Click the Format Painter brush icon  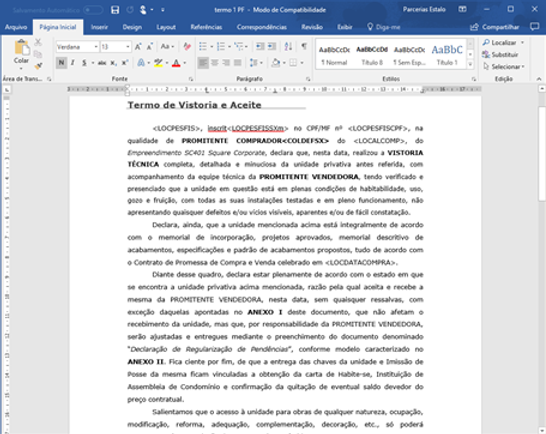[38, 65]
